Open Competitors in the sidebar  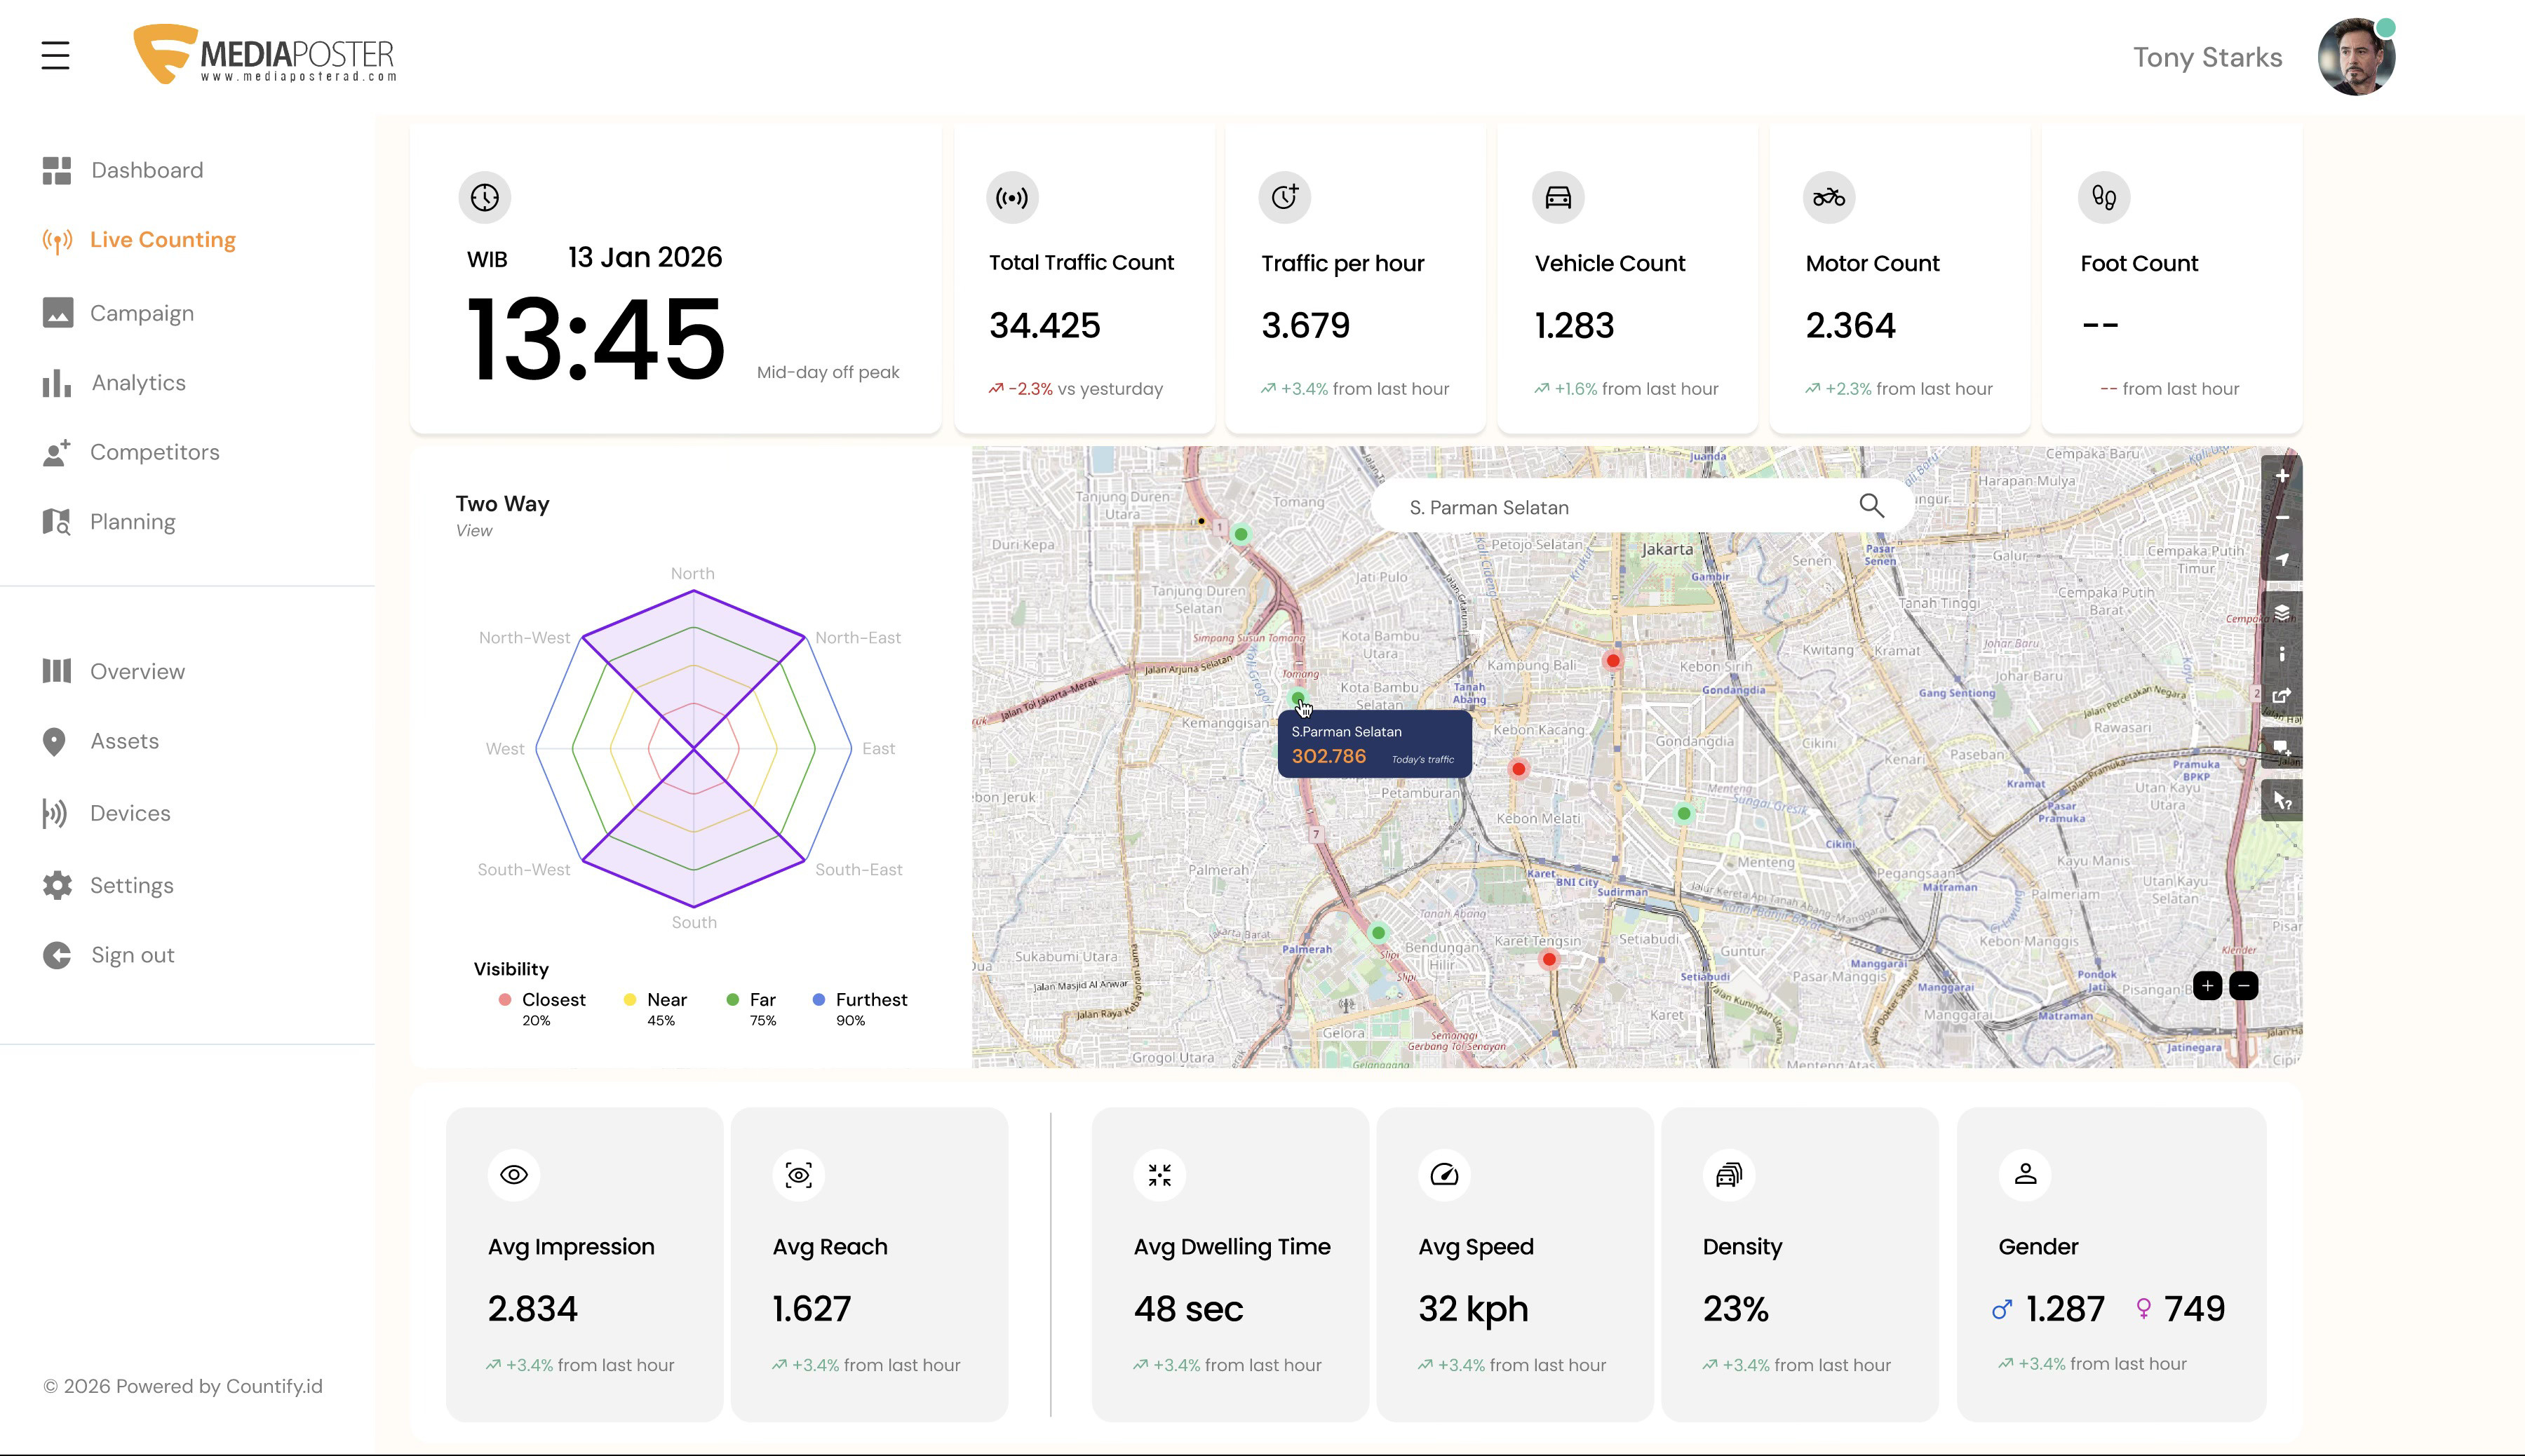(x=155, y=452)
